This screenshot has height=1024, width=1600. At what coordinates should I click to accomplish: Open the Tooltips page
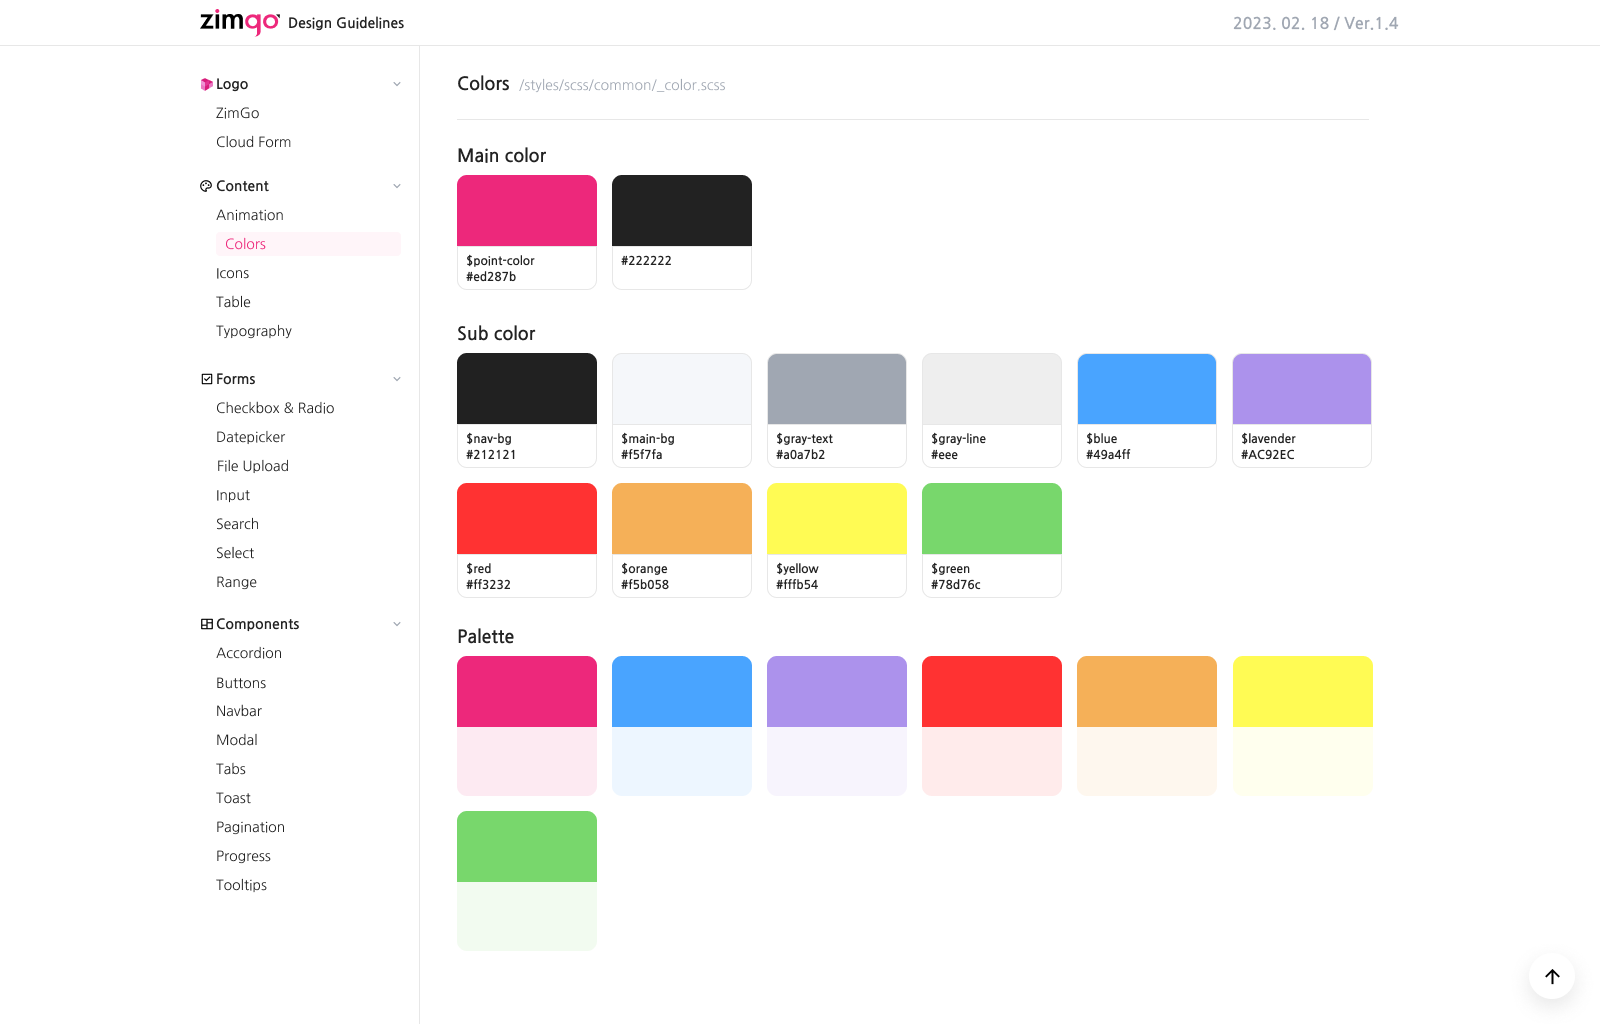[241, 885]
